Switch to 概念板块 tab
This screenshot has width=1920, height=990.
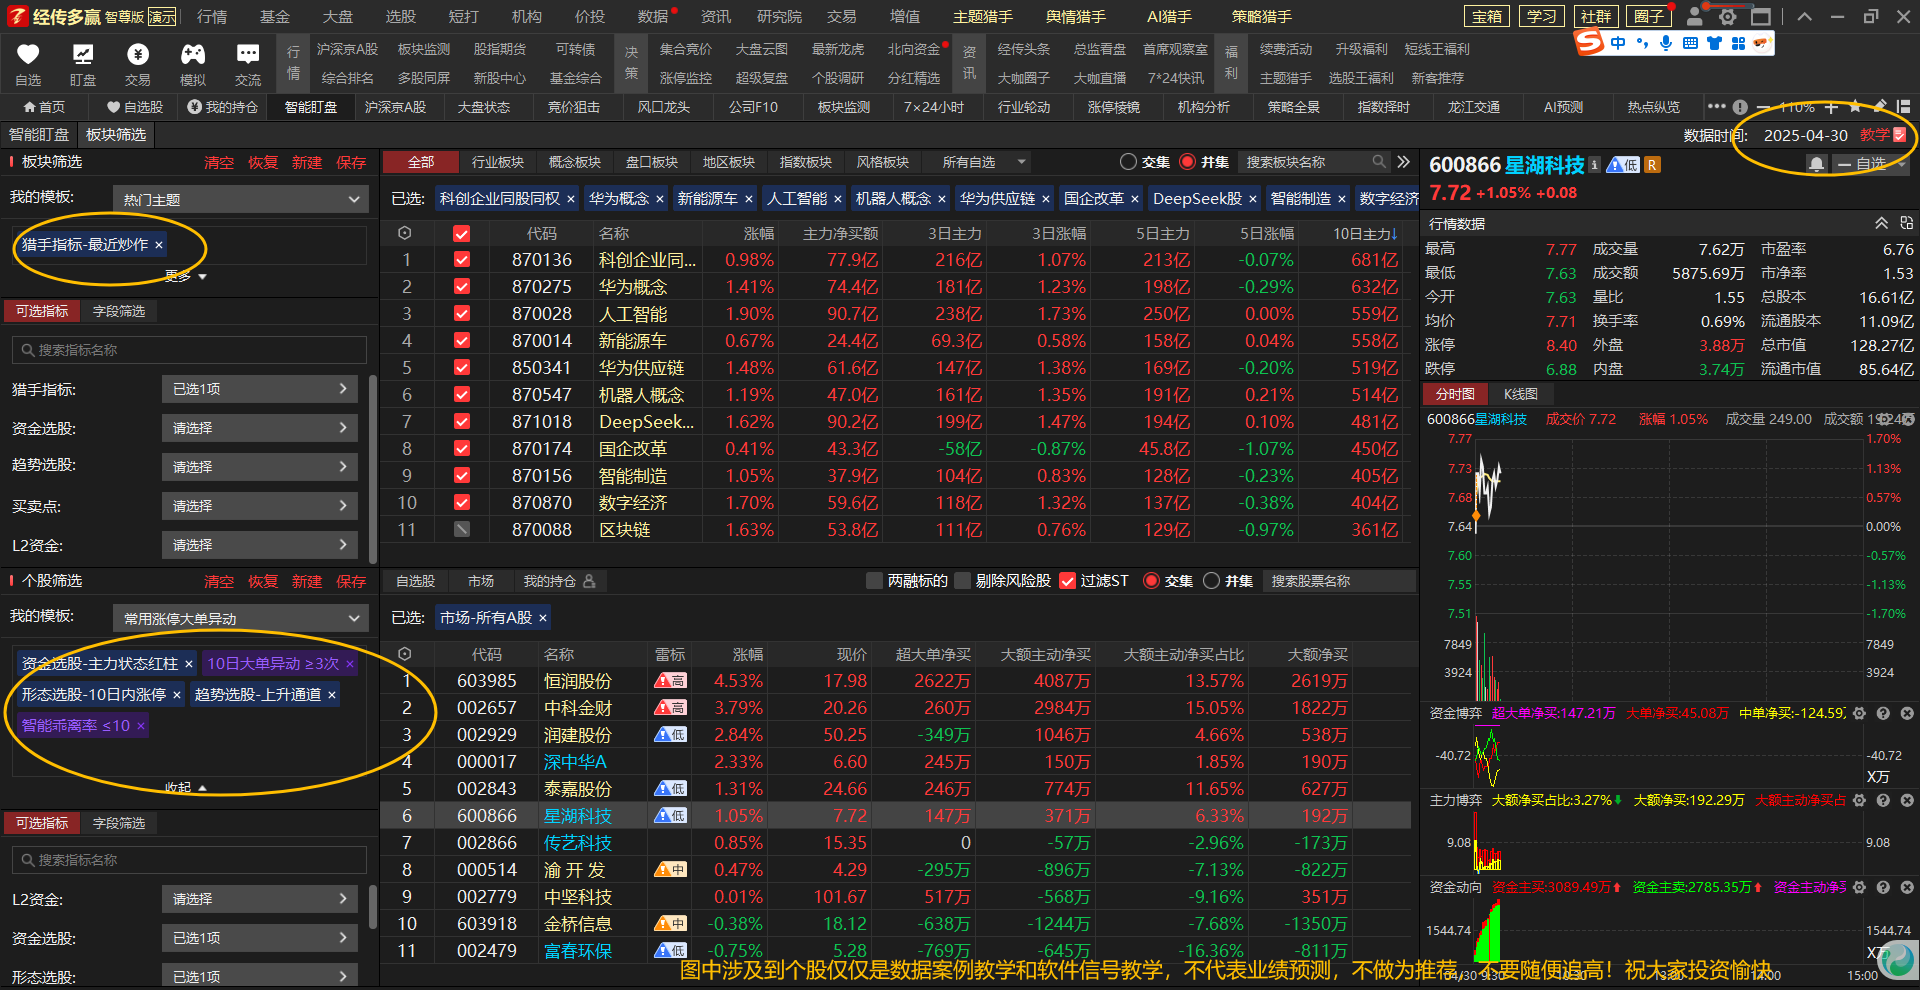point(575,162)
